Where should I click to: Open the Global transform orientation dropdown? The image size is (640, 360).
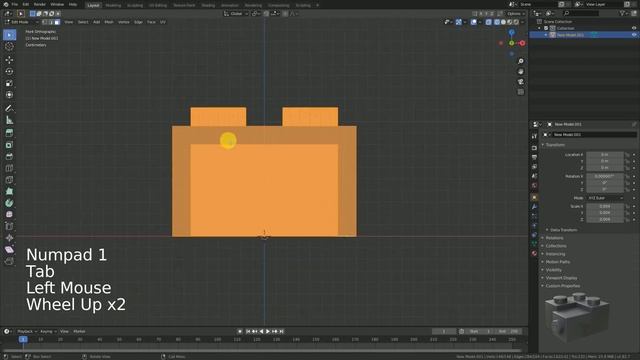pyautogui.click(x=236, y=13)
